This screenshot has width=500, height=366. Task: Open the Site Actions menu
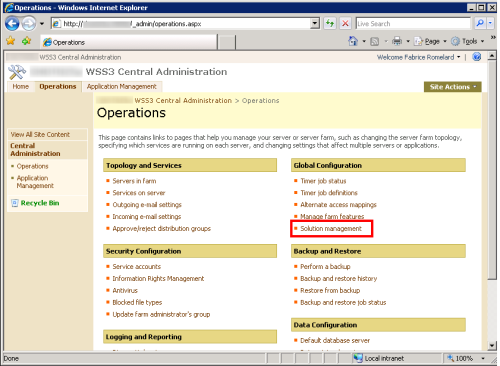[x=453, y=87]
